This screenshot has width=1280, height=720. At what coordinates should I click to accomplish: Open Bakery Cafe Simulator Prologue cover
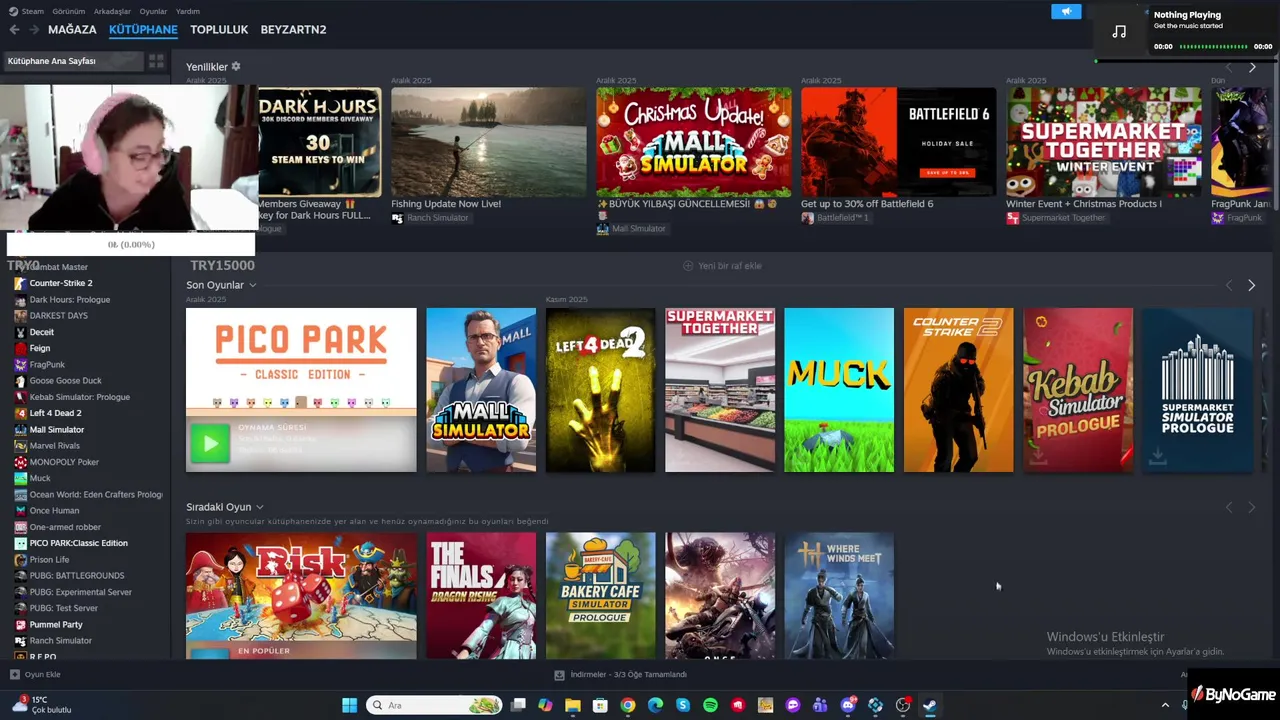pos(600,596)
